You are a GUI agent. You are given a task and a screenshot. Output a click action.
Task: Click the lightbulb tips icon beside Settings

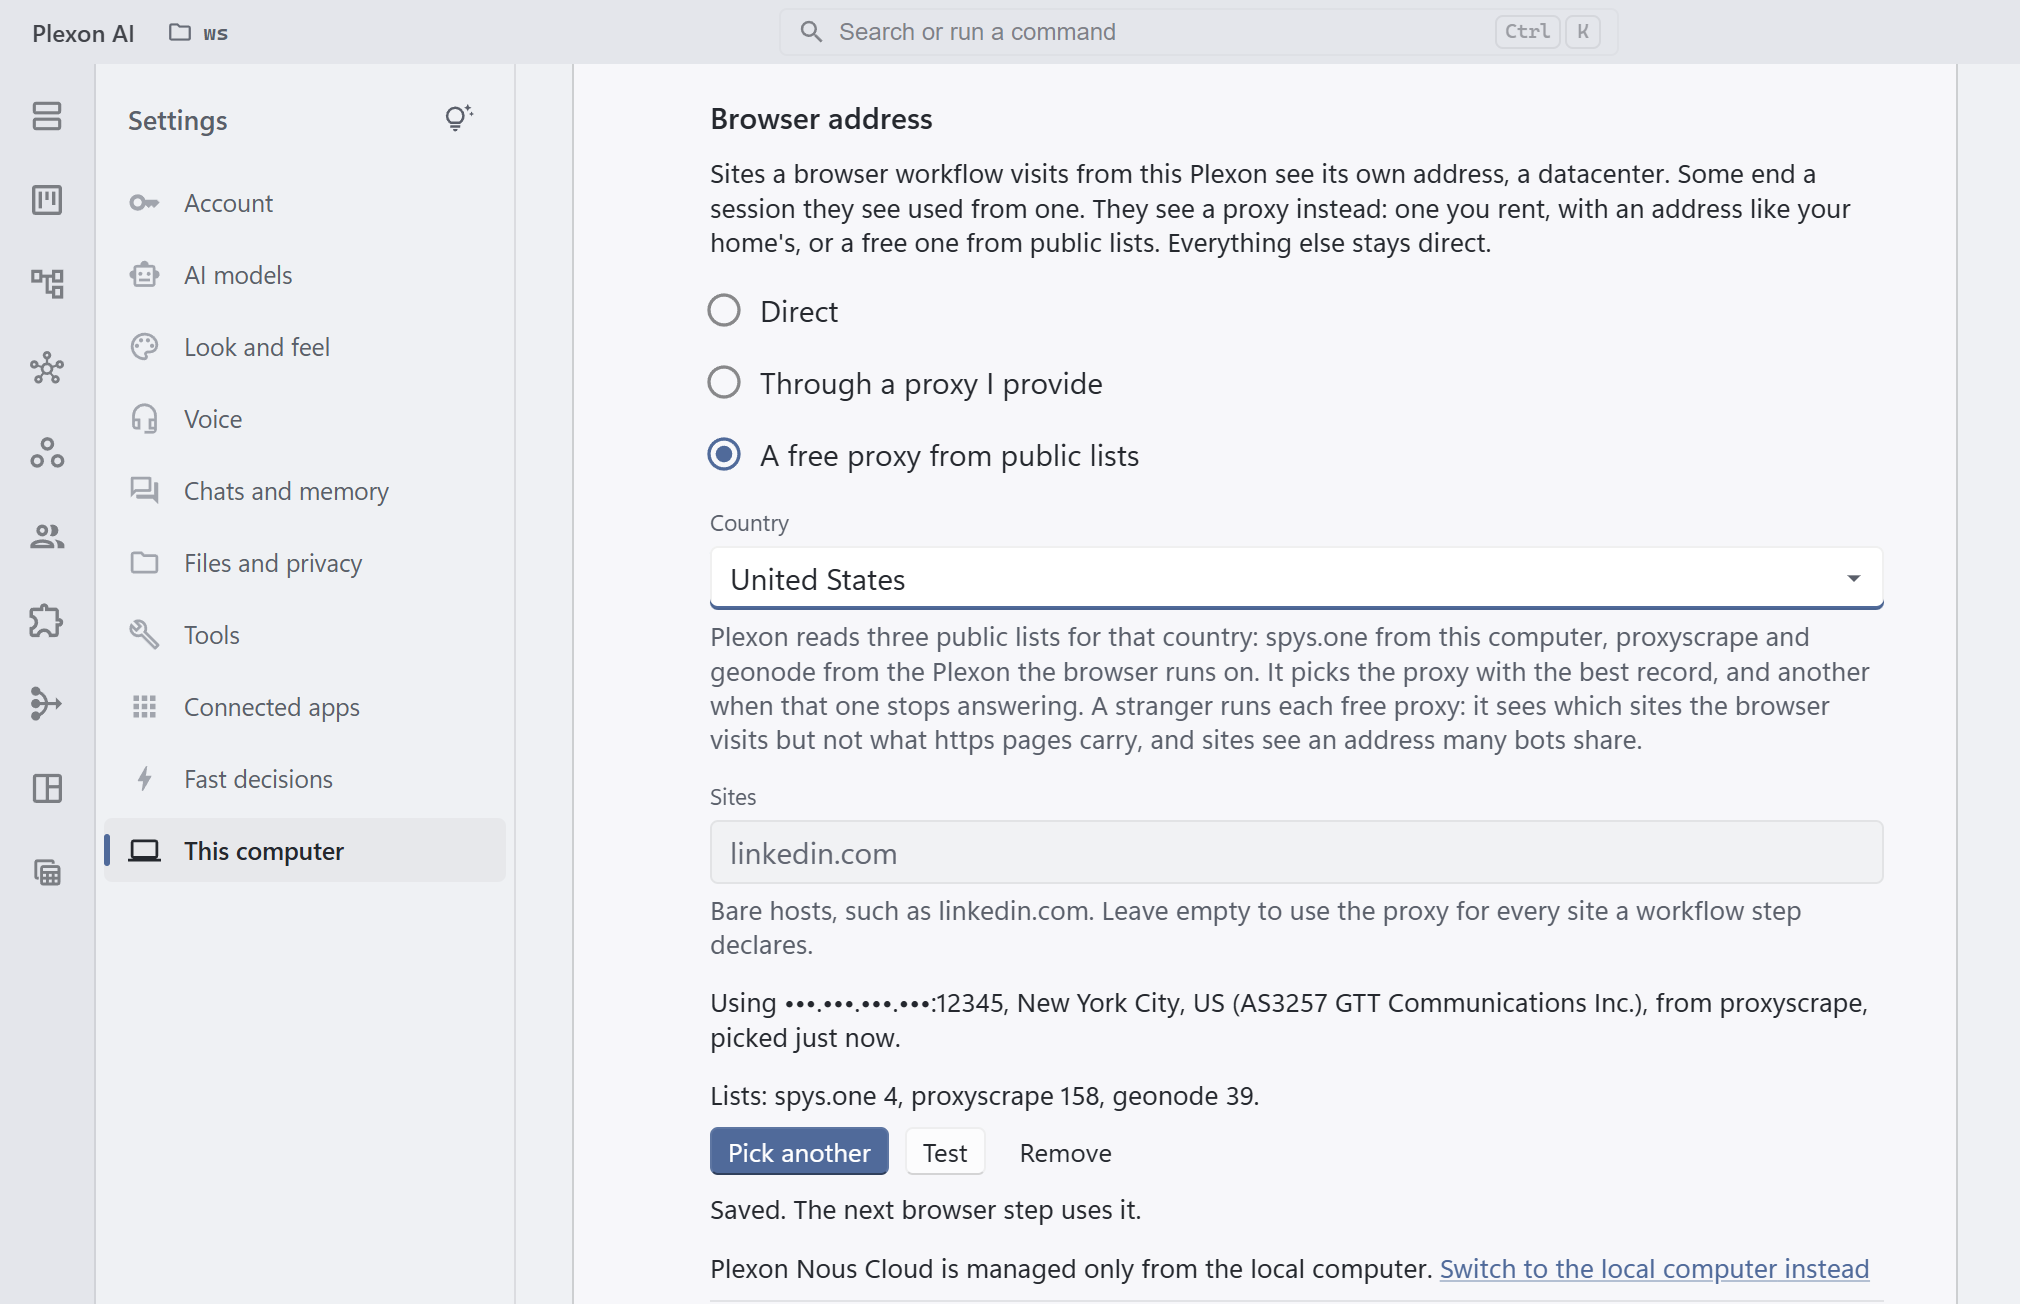tap(458, 119)
